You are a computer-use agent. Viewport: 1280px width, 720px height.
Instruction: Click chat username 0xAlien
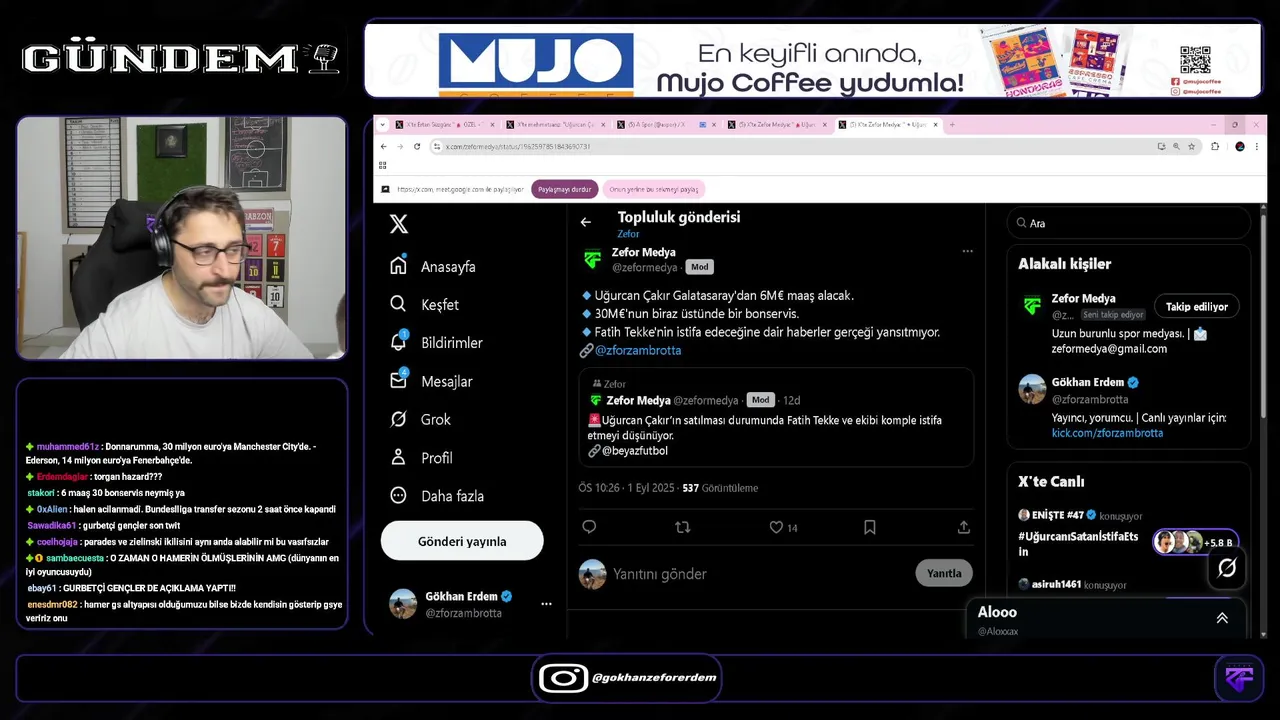(x=53, y=509)
